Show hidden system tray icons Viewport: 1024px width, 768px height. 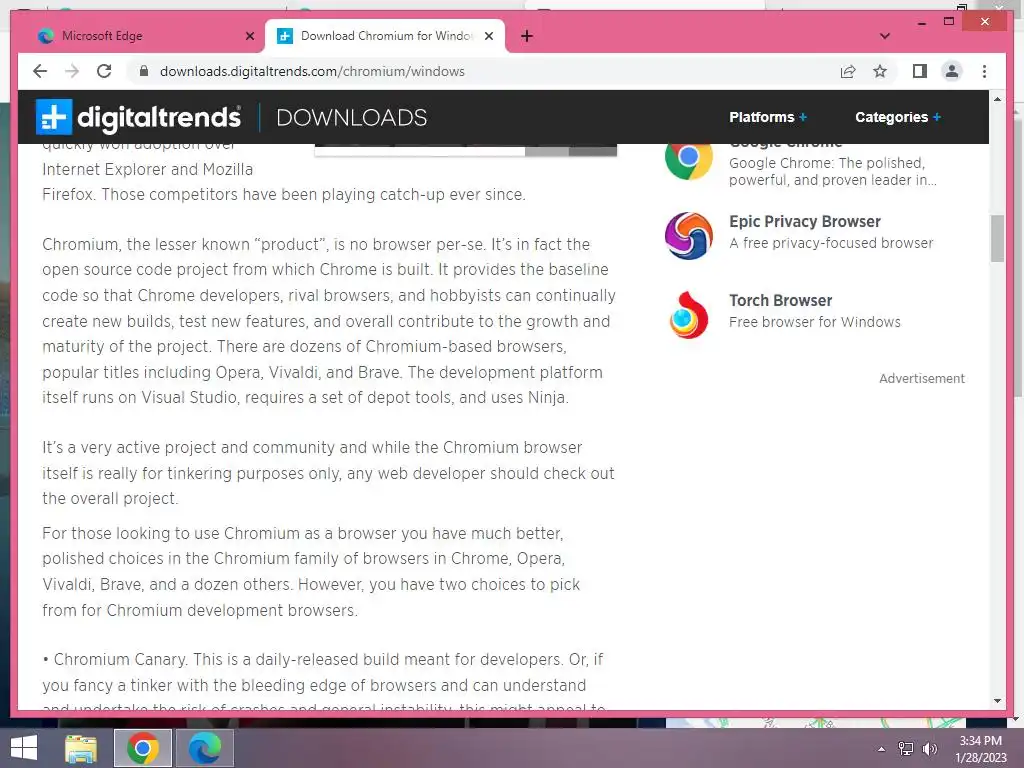coord(881,749)
